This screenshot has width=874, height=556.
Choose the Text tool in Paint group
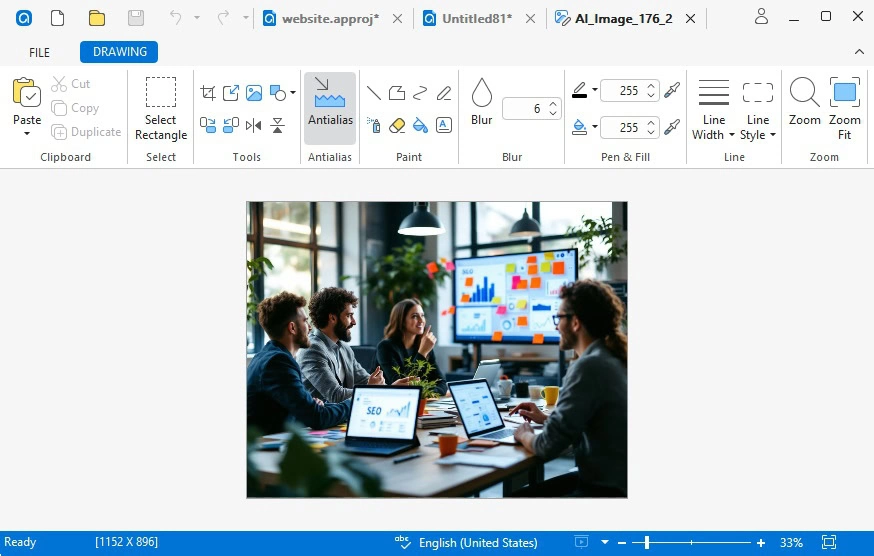click(444, 125)
